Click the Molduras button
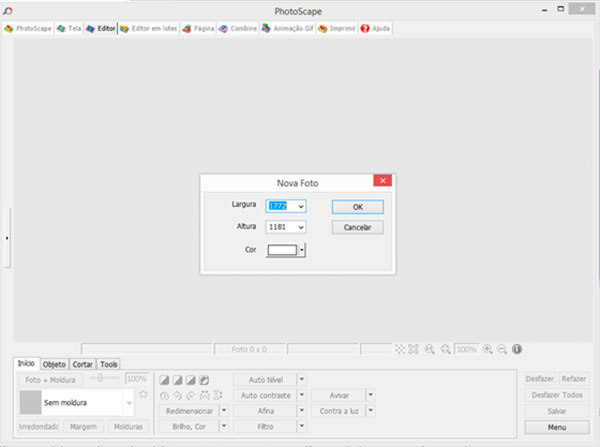The height and width of the screenshot is (447, 600). (x=128, y=426)
